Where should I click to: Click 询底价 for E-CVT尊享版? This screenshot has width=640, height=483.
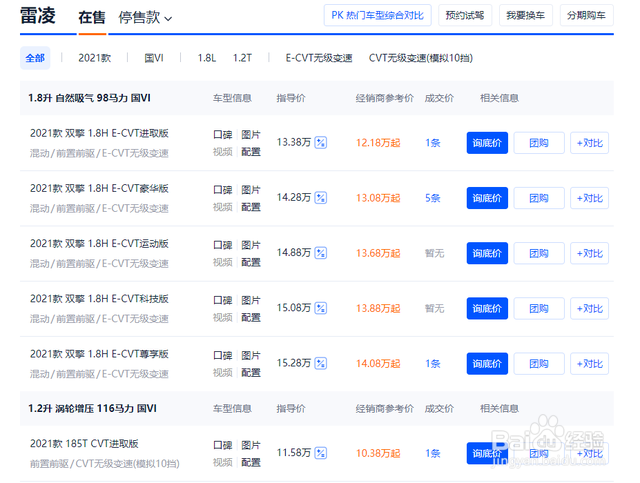pyautogui.click(x=487, y=363)
